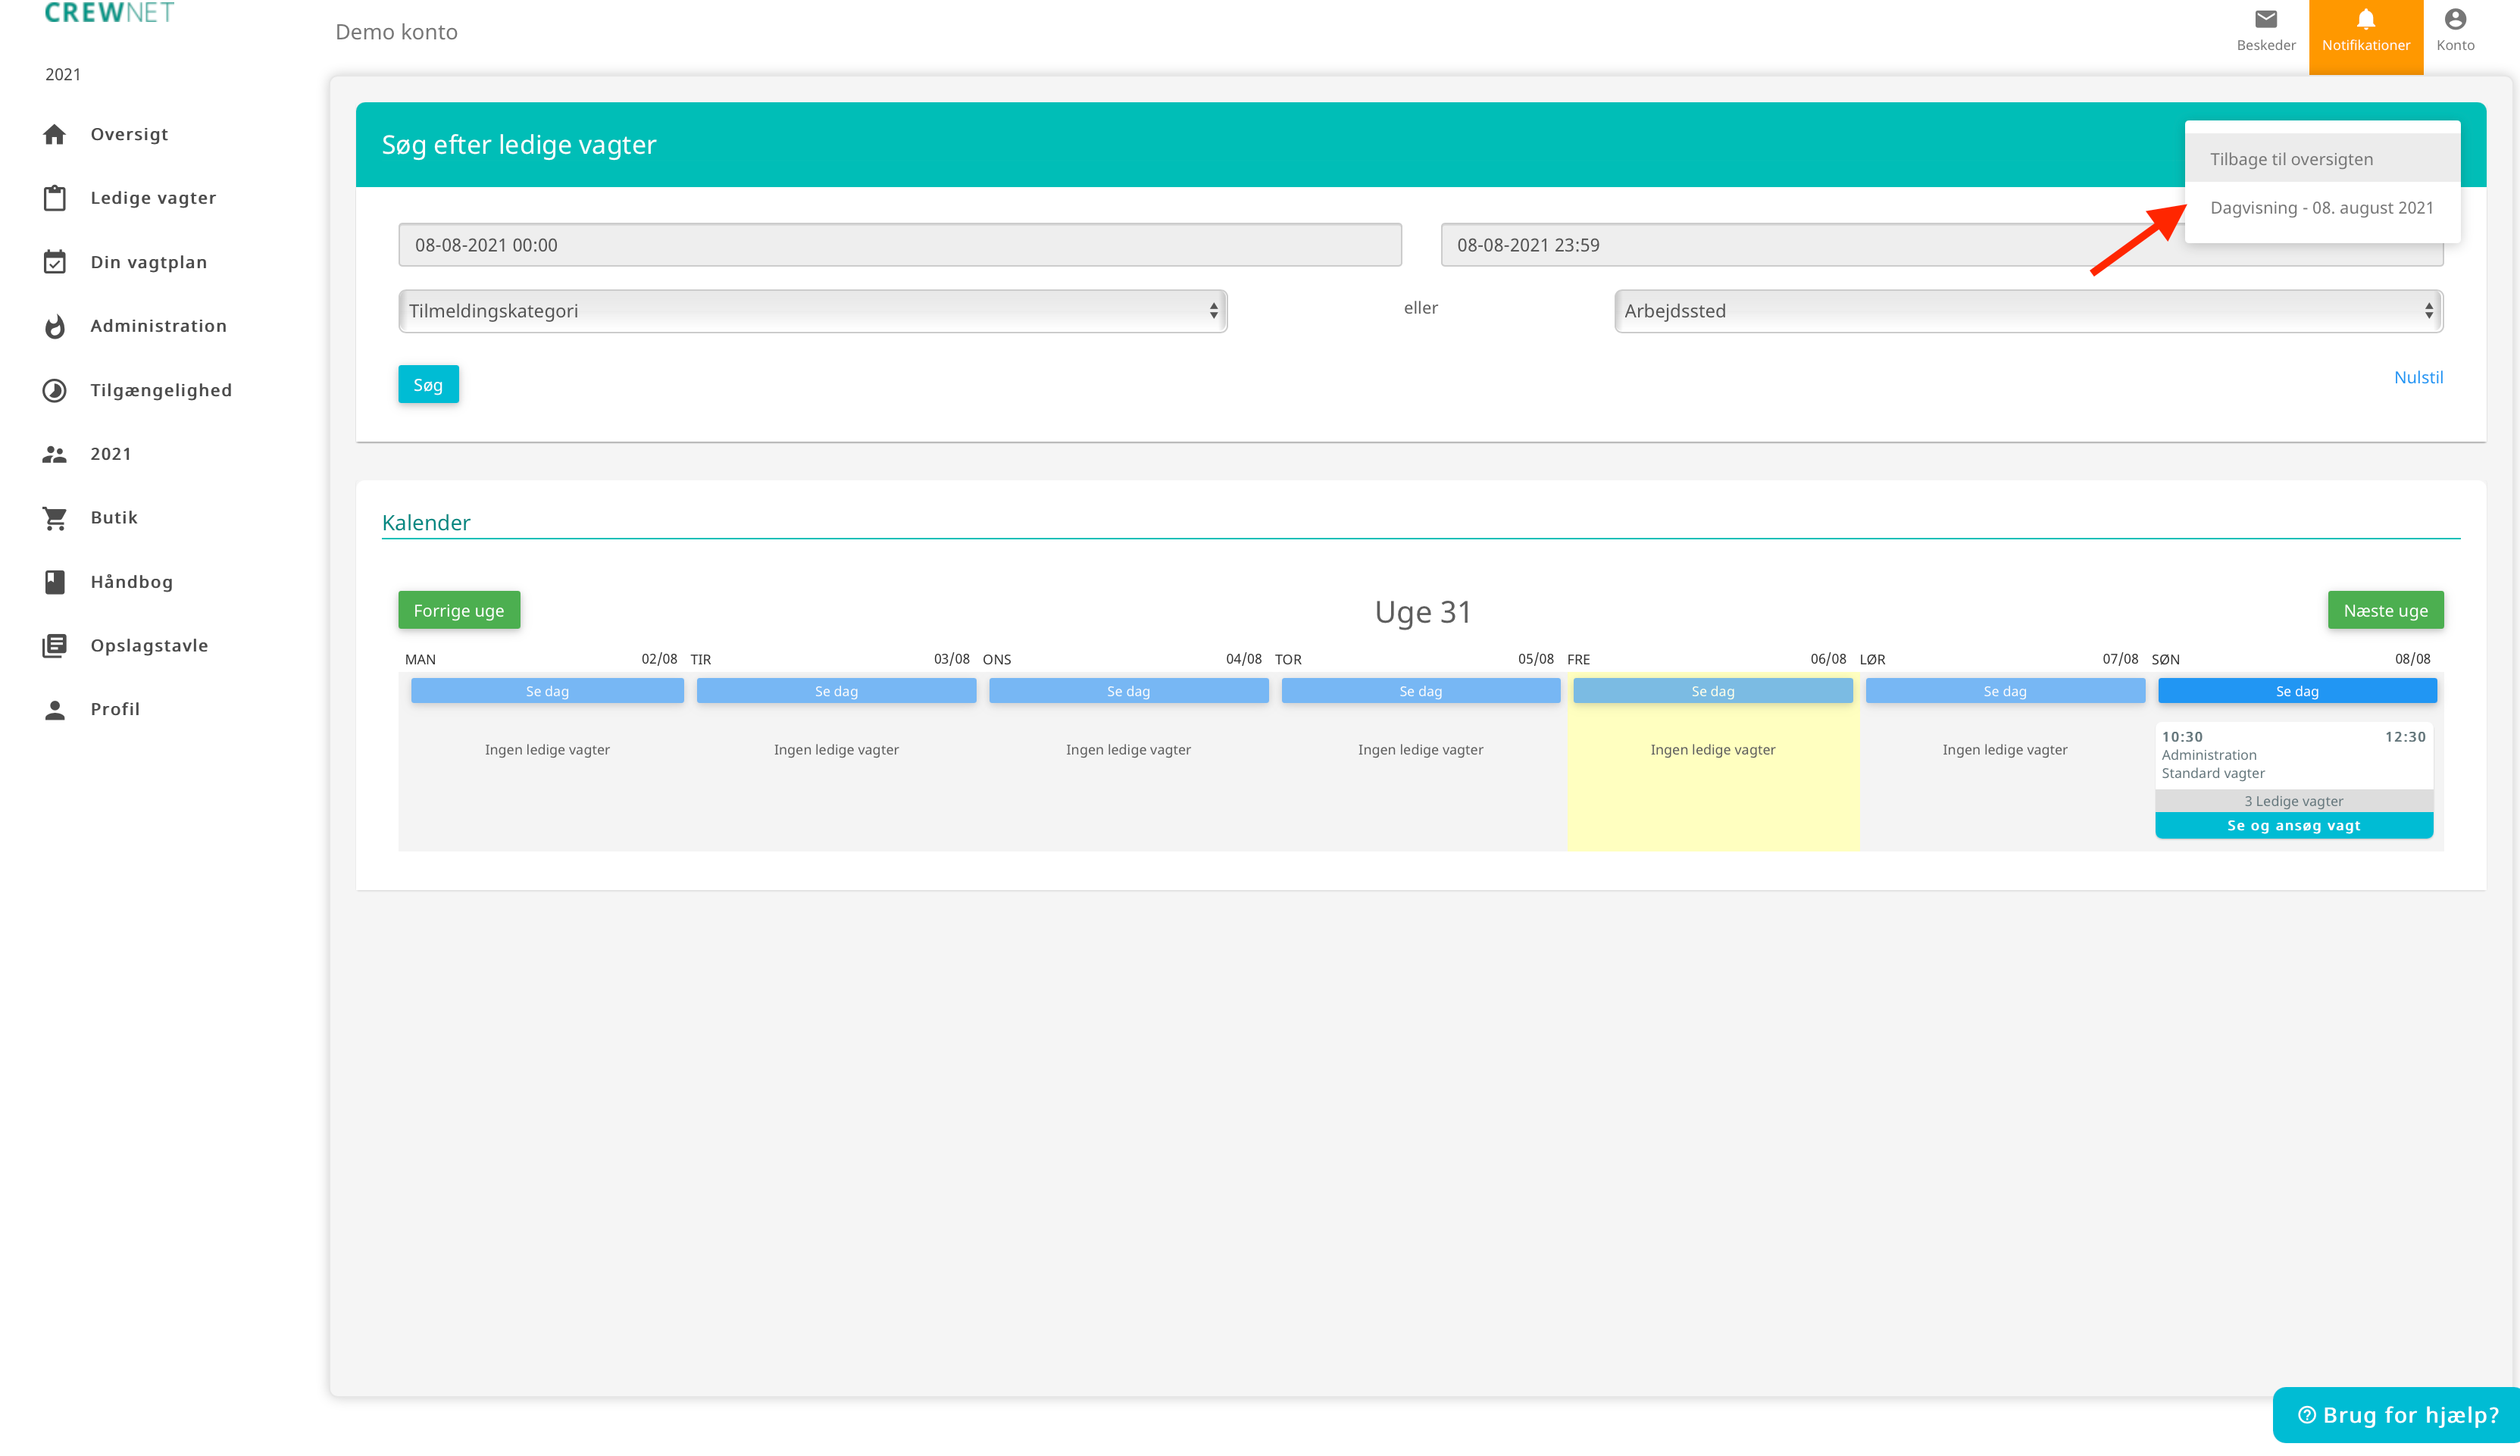This screenshot has width=2520, height=1456.
Task: Select Dagvisning - 08. august 2021 entry
Action: click(2322, 207)
